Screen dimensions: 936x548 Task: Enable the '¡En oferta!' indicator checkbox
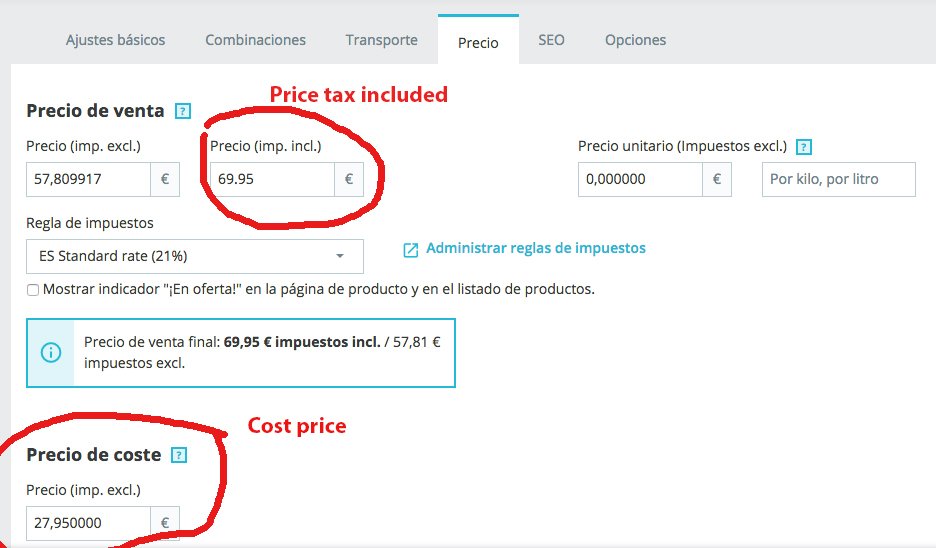click(33, 290)
